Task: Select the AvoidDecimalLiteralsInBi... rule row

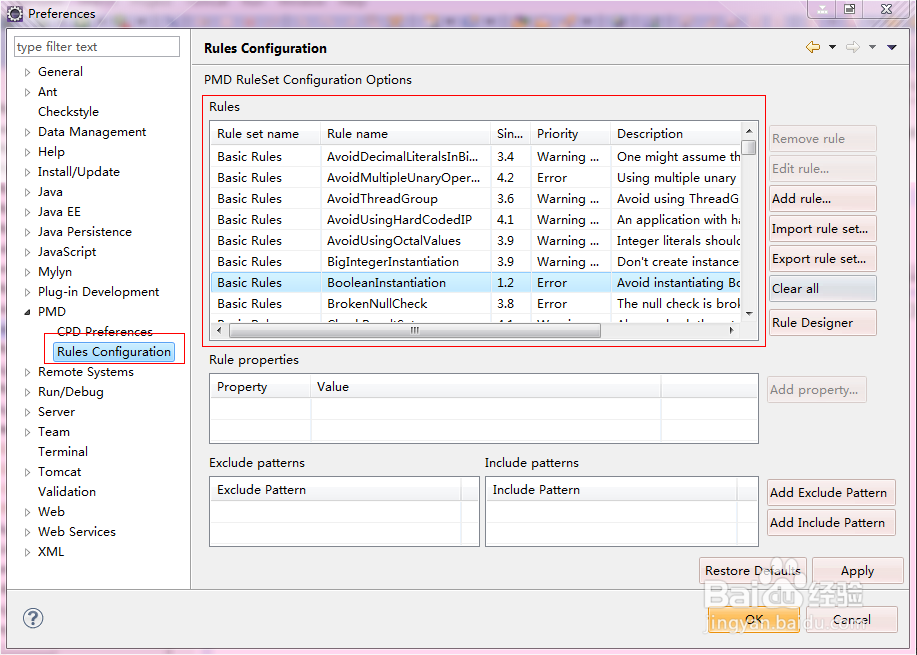Action: tap(475, 157)
